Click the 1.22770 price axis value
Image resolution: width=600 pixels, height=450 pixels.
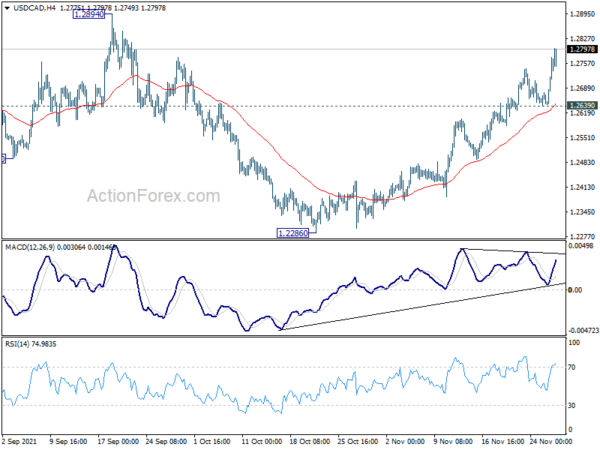click(x=582, y=237)
